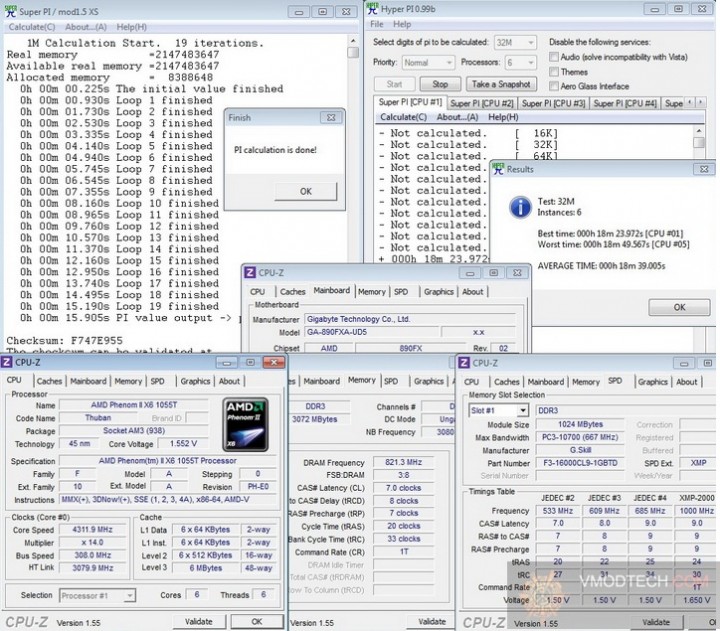The height and width of the screenshot is (631, 720).
Task: Click OK in the Finish dialog
Action: 306,192
